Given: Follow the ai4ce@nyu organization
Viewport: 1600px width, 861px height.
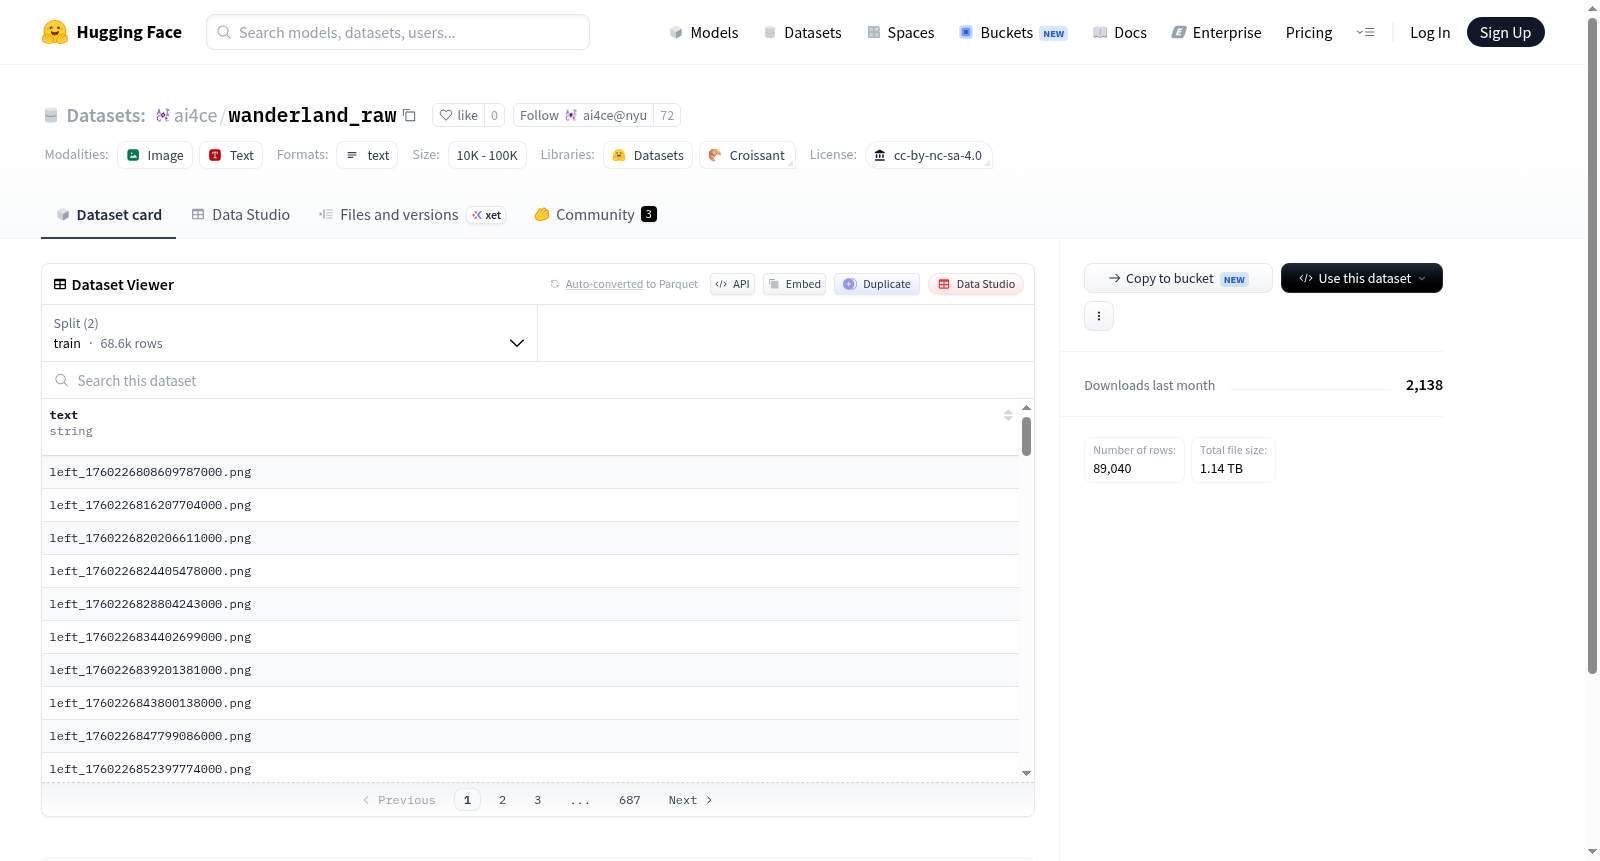Looking at the screenshot, I should pyautogui.click(x=583, y=115).
